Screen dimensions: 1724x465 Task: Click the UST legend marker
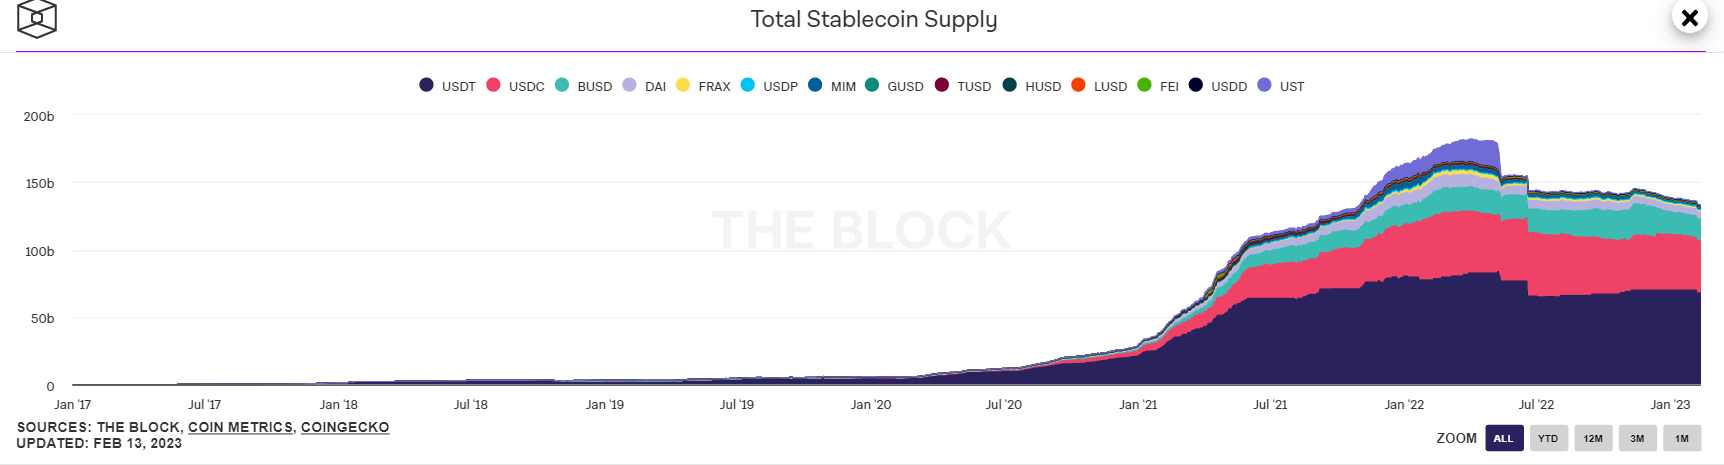pos(1264,85)
